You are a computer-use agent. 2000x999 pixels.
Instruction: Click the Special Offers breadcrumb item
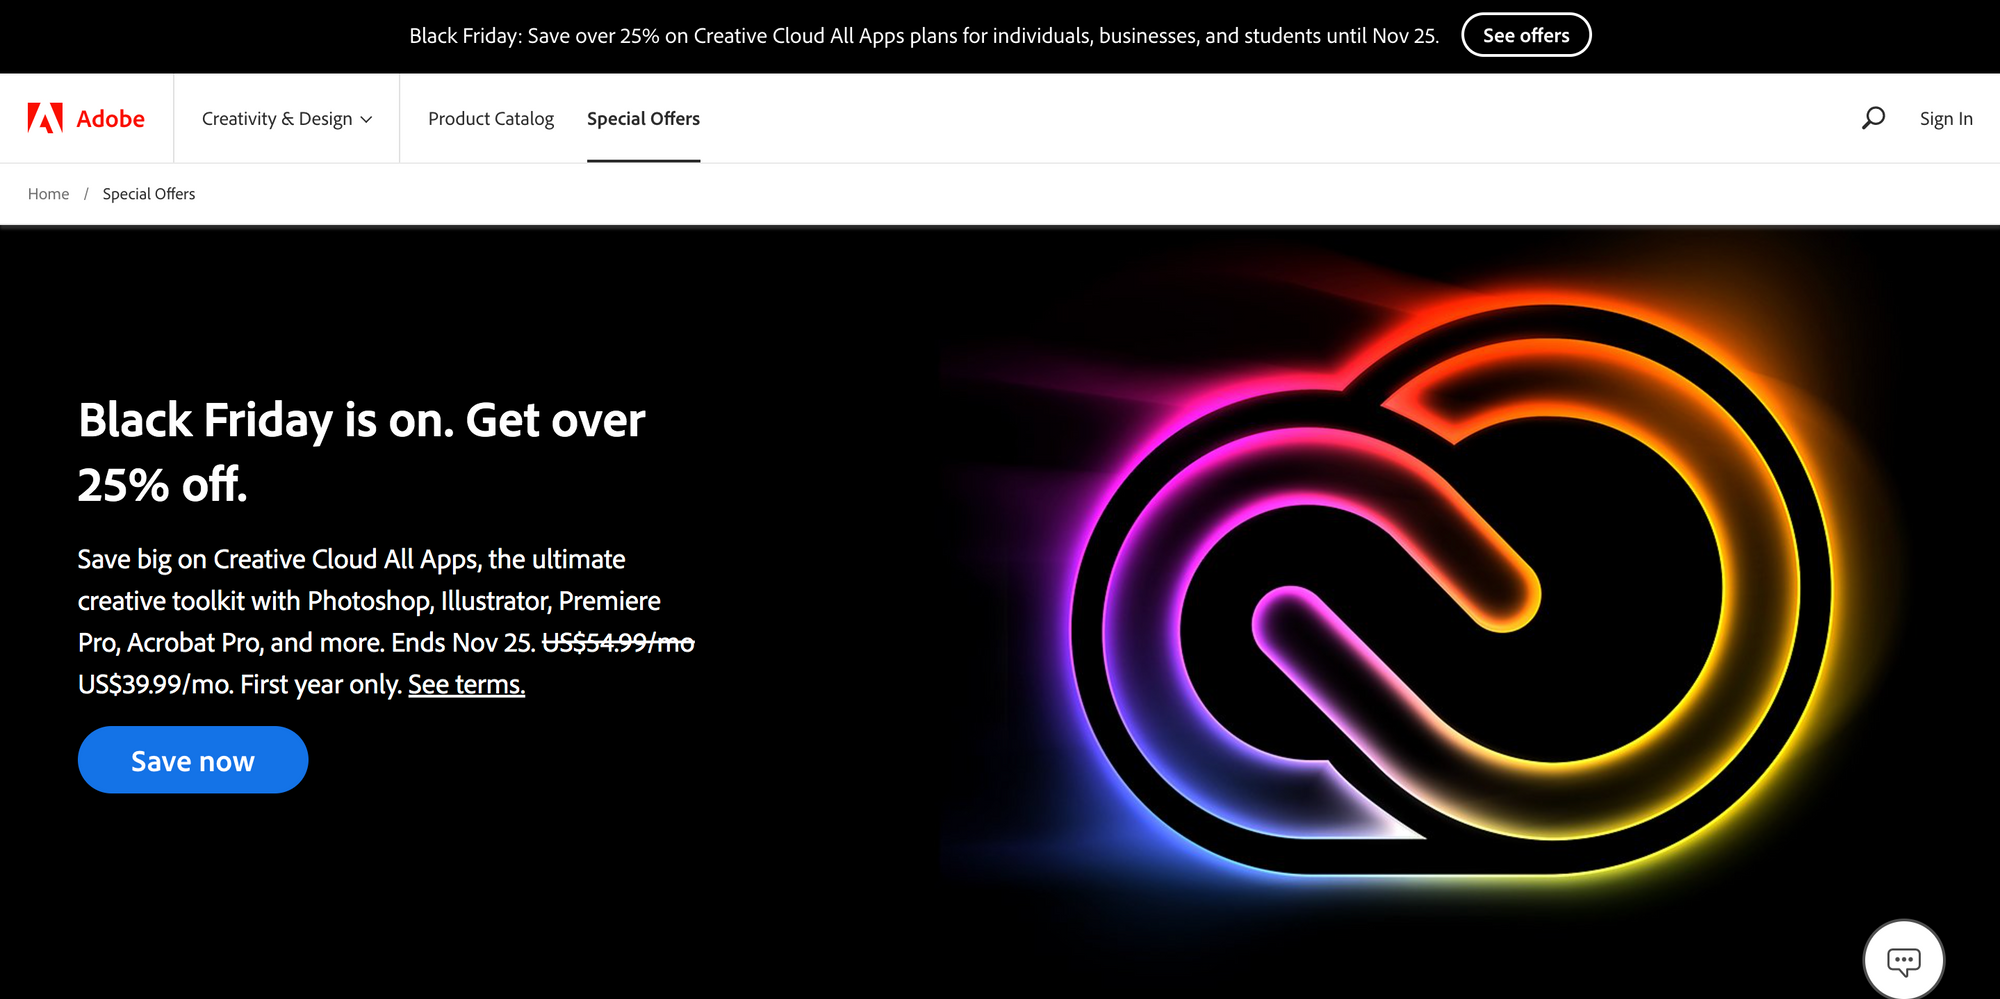pyautogui.click(x=149, y=194)
